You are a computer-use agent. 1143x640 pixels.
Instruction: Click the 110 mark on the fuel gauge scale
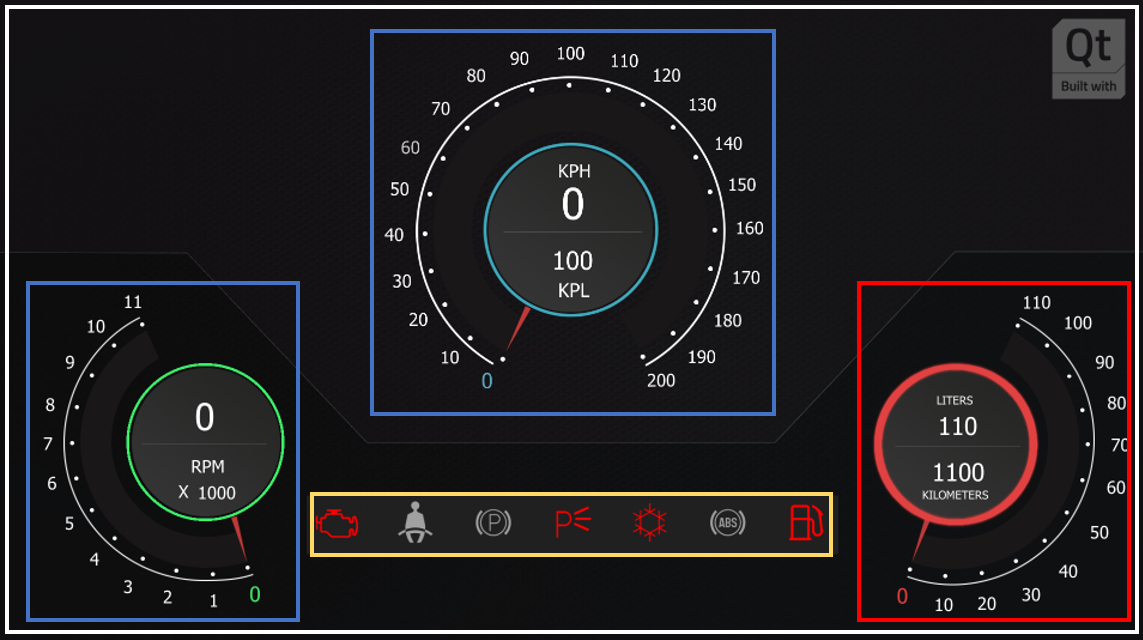[1037, 303]
